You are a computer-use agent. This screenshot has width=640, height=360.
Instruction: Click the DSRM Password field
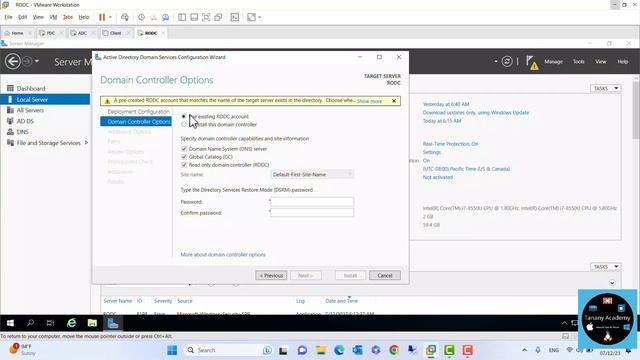click(x=312, y=202)
